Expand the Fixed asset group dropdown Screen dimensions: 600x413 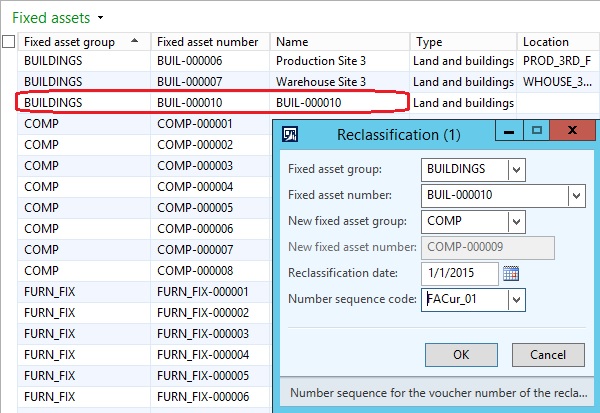[516, 169]
